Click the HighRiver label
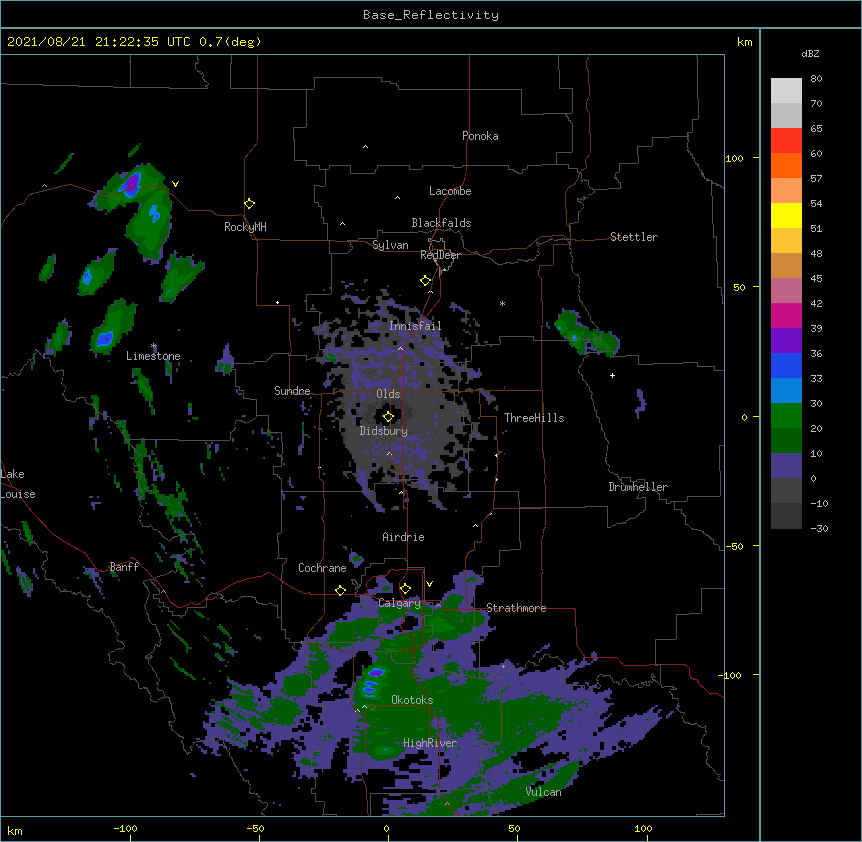This screenshot has height=842, width=862. pos(430,743)
